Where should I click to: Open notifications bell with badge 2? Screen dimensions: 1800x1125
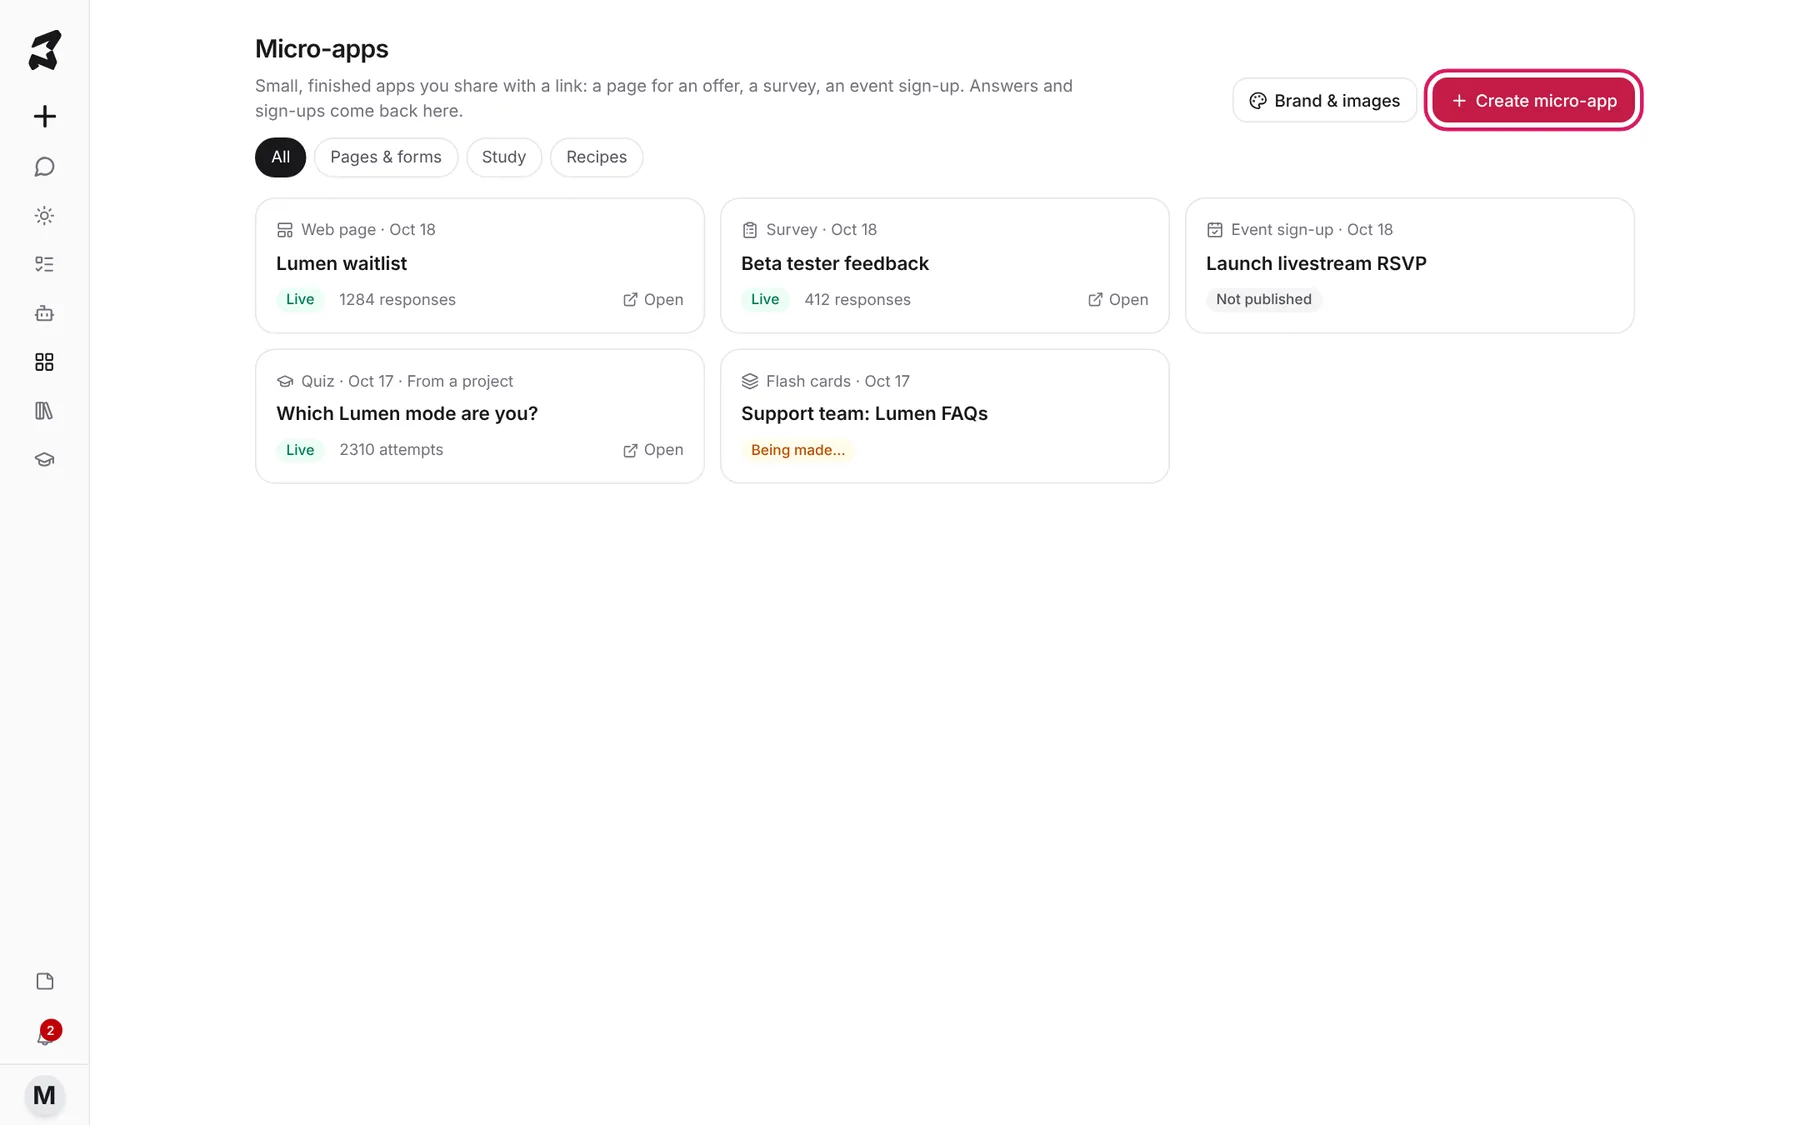46,1034
